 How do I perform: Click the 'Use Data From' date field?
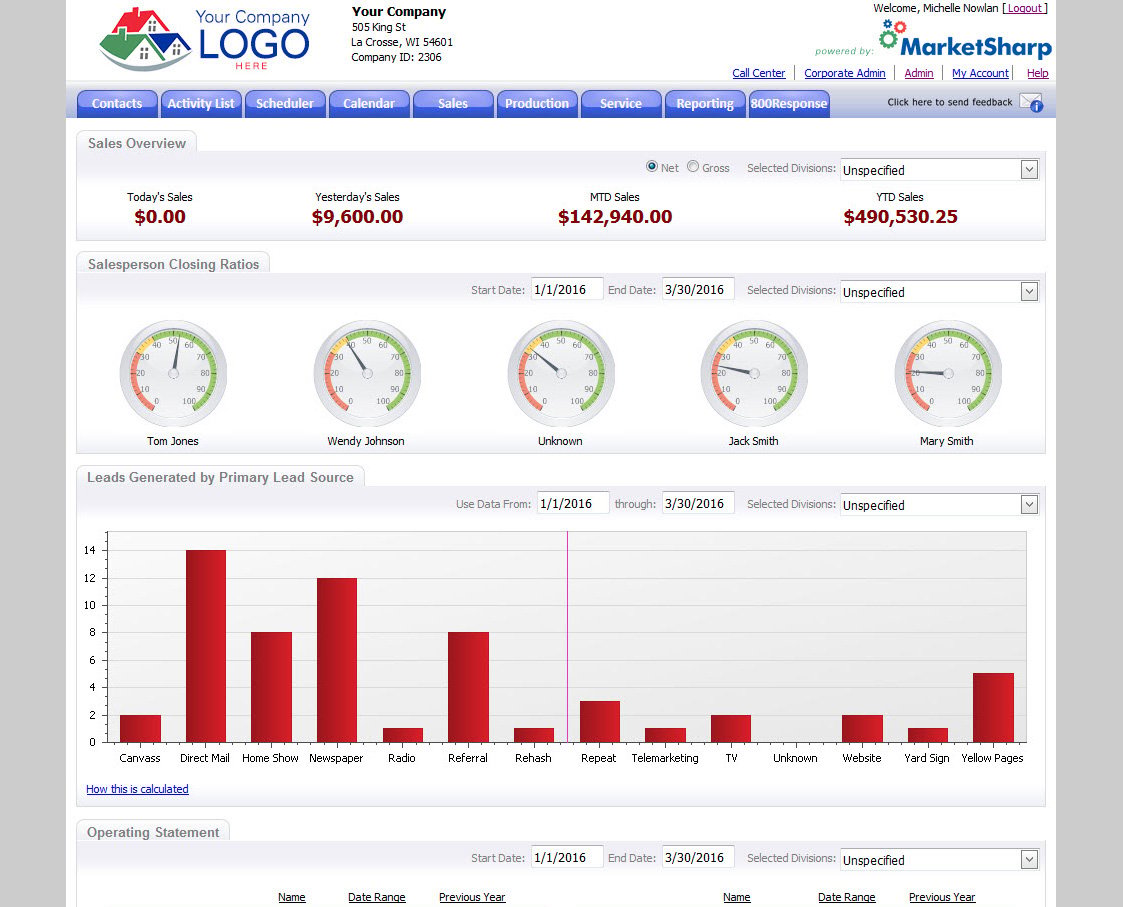pos(573,504)
